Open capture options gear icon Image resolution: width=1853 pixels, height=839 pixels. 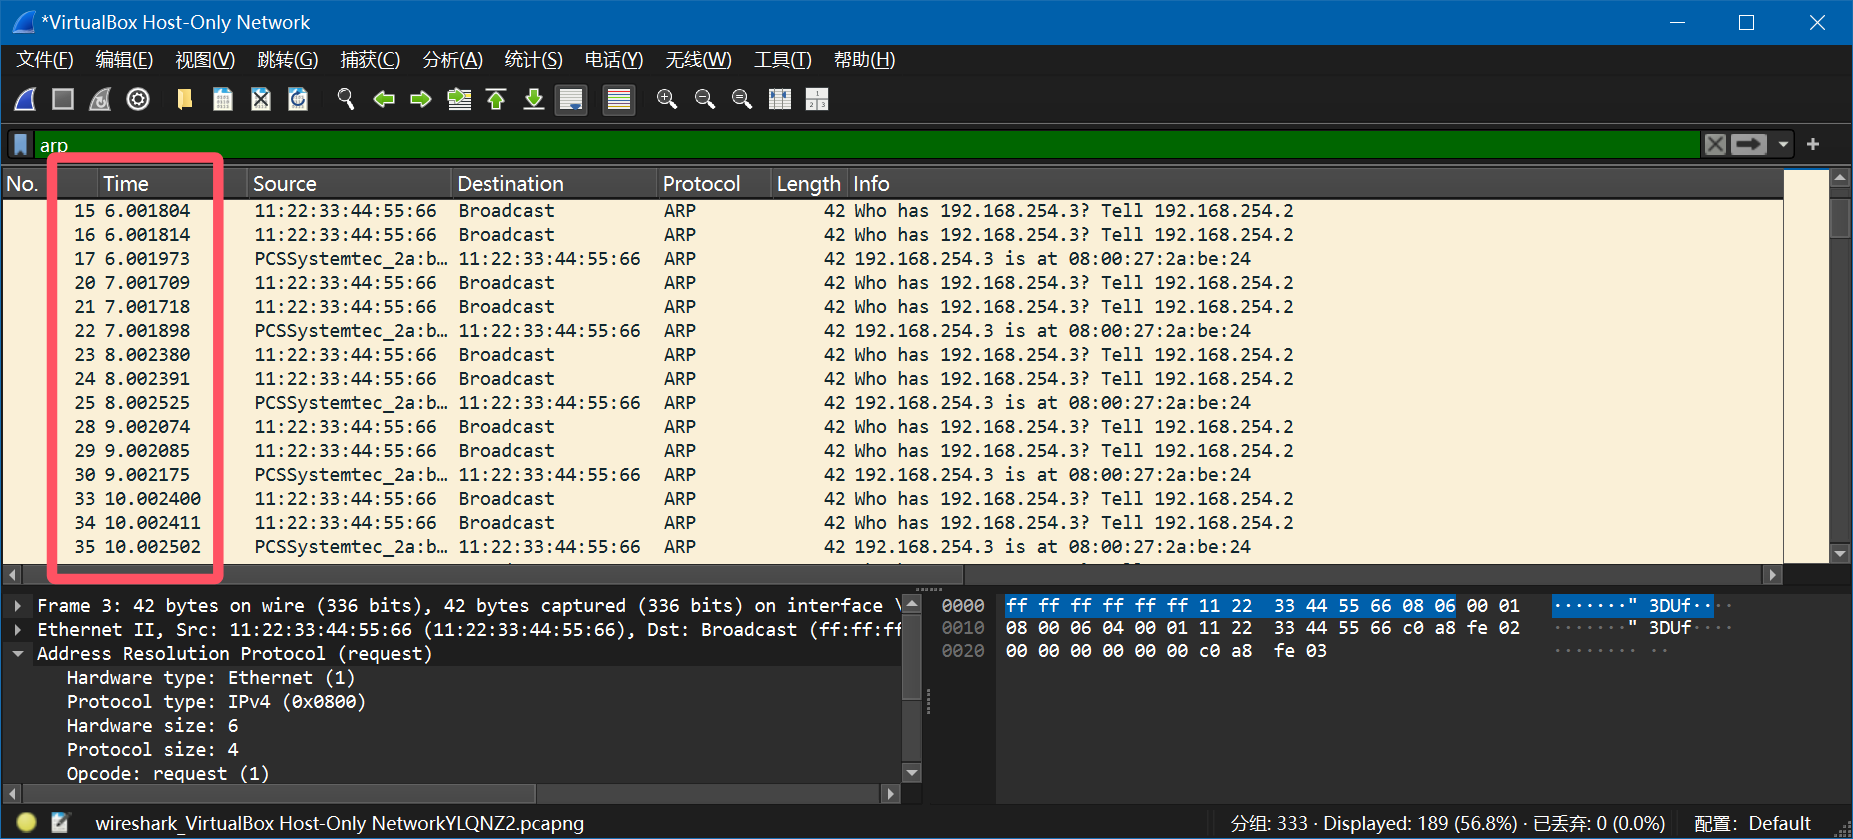click(x=138, y=99)
